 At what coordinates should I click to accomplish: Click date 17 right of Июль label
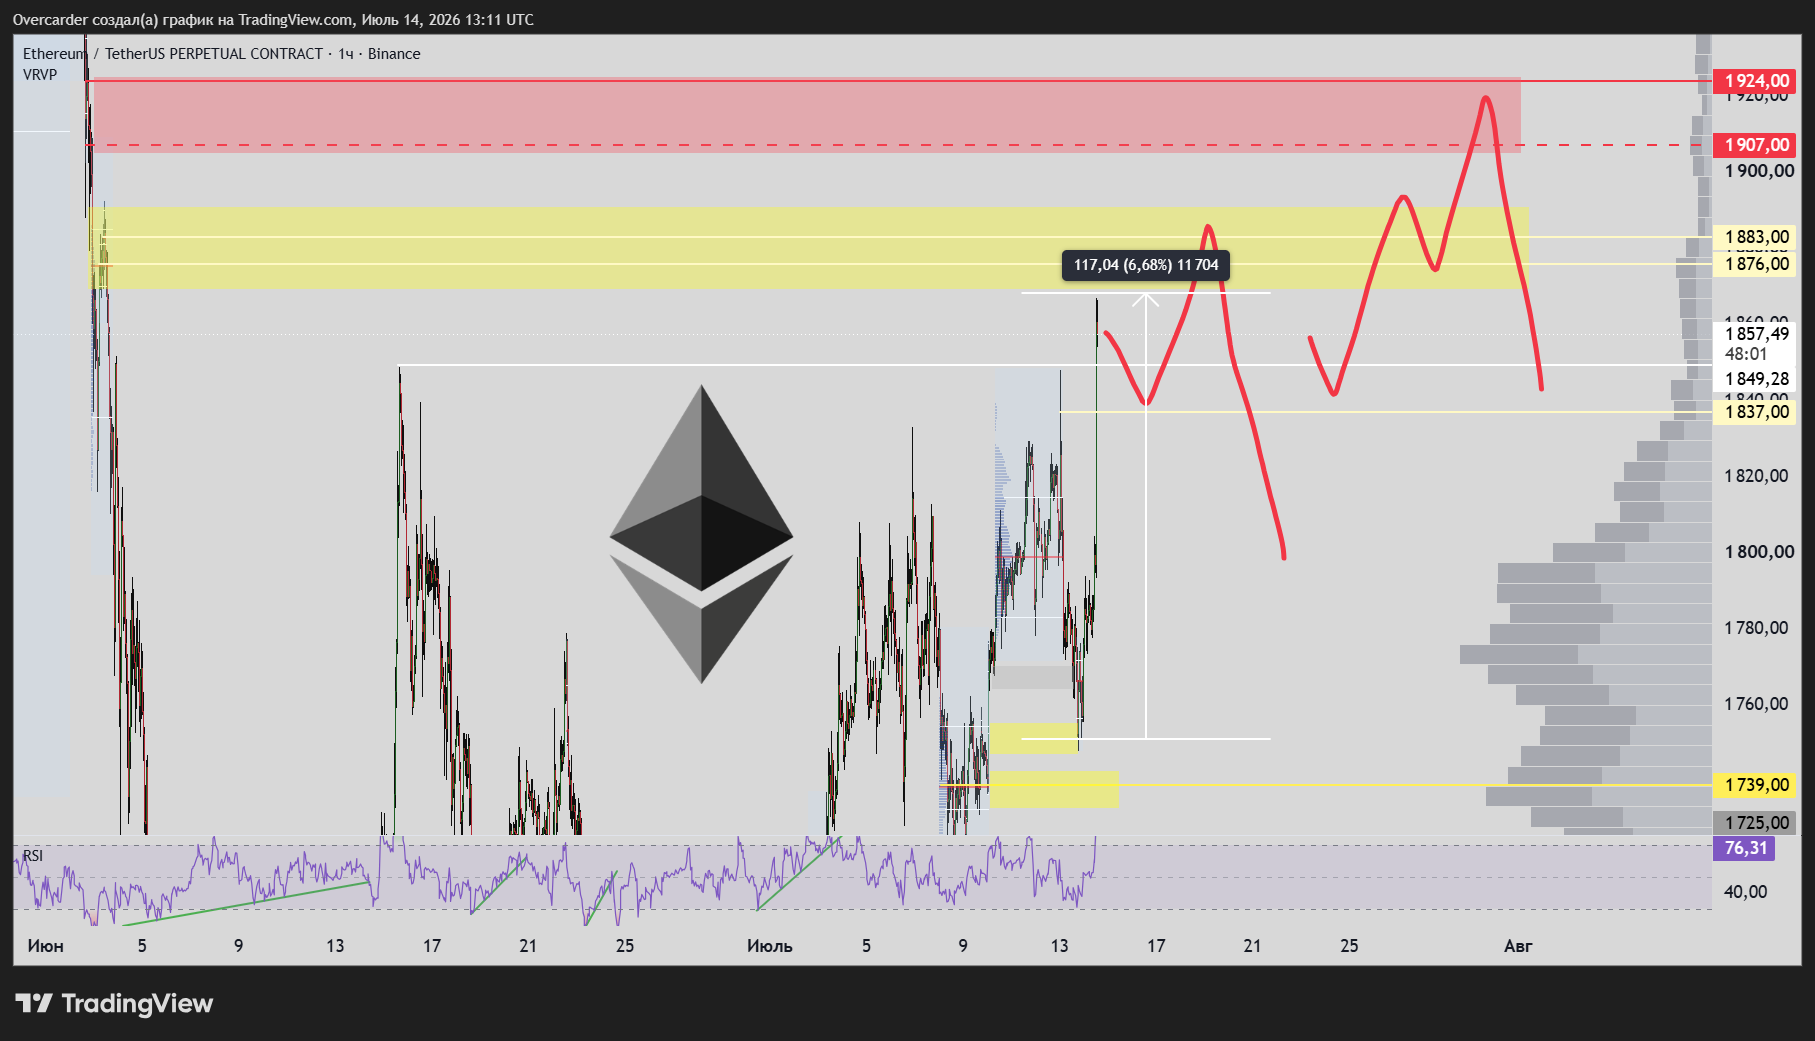click(1156, 946)
